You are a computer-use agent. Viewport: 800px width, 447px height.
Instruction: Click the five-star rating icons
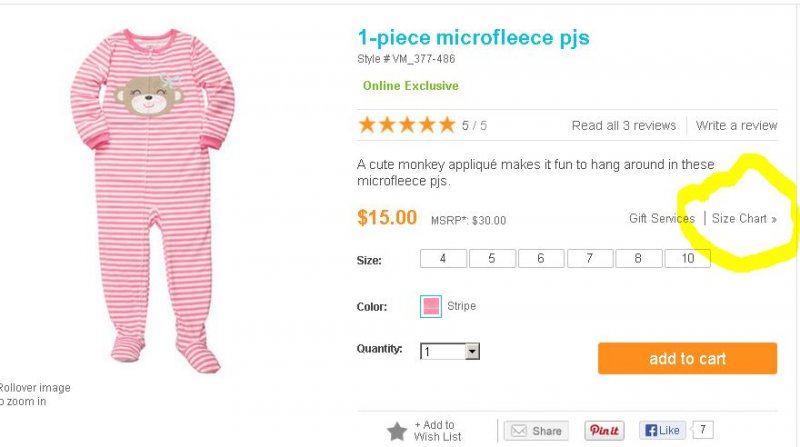coord(406,125)
